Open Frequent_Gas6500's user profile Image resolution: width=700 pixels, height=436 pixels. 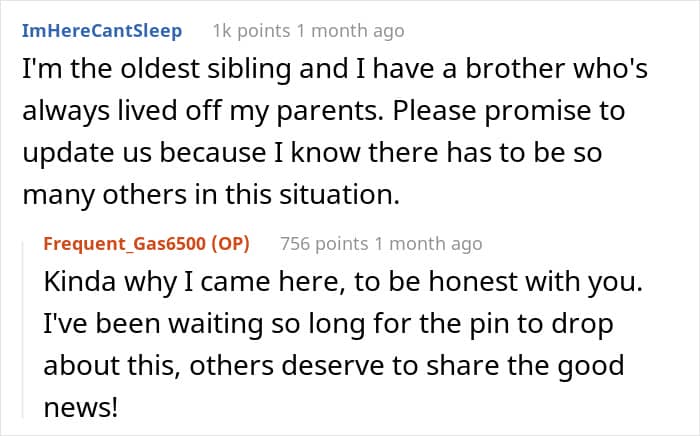(125, 244)
